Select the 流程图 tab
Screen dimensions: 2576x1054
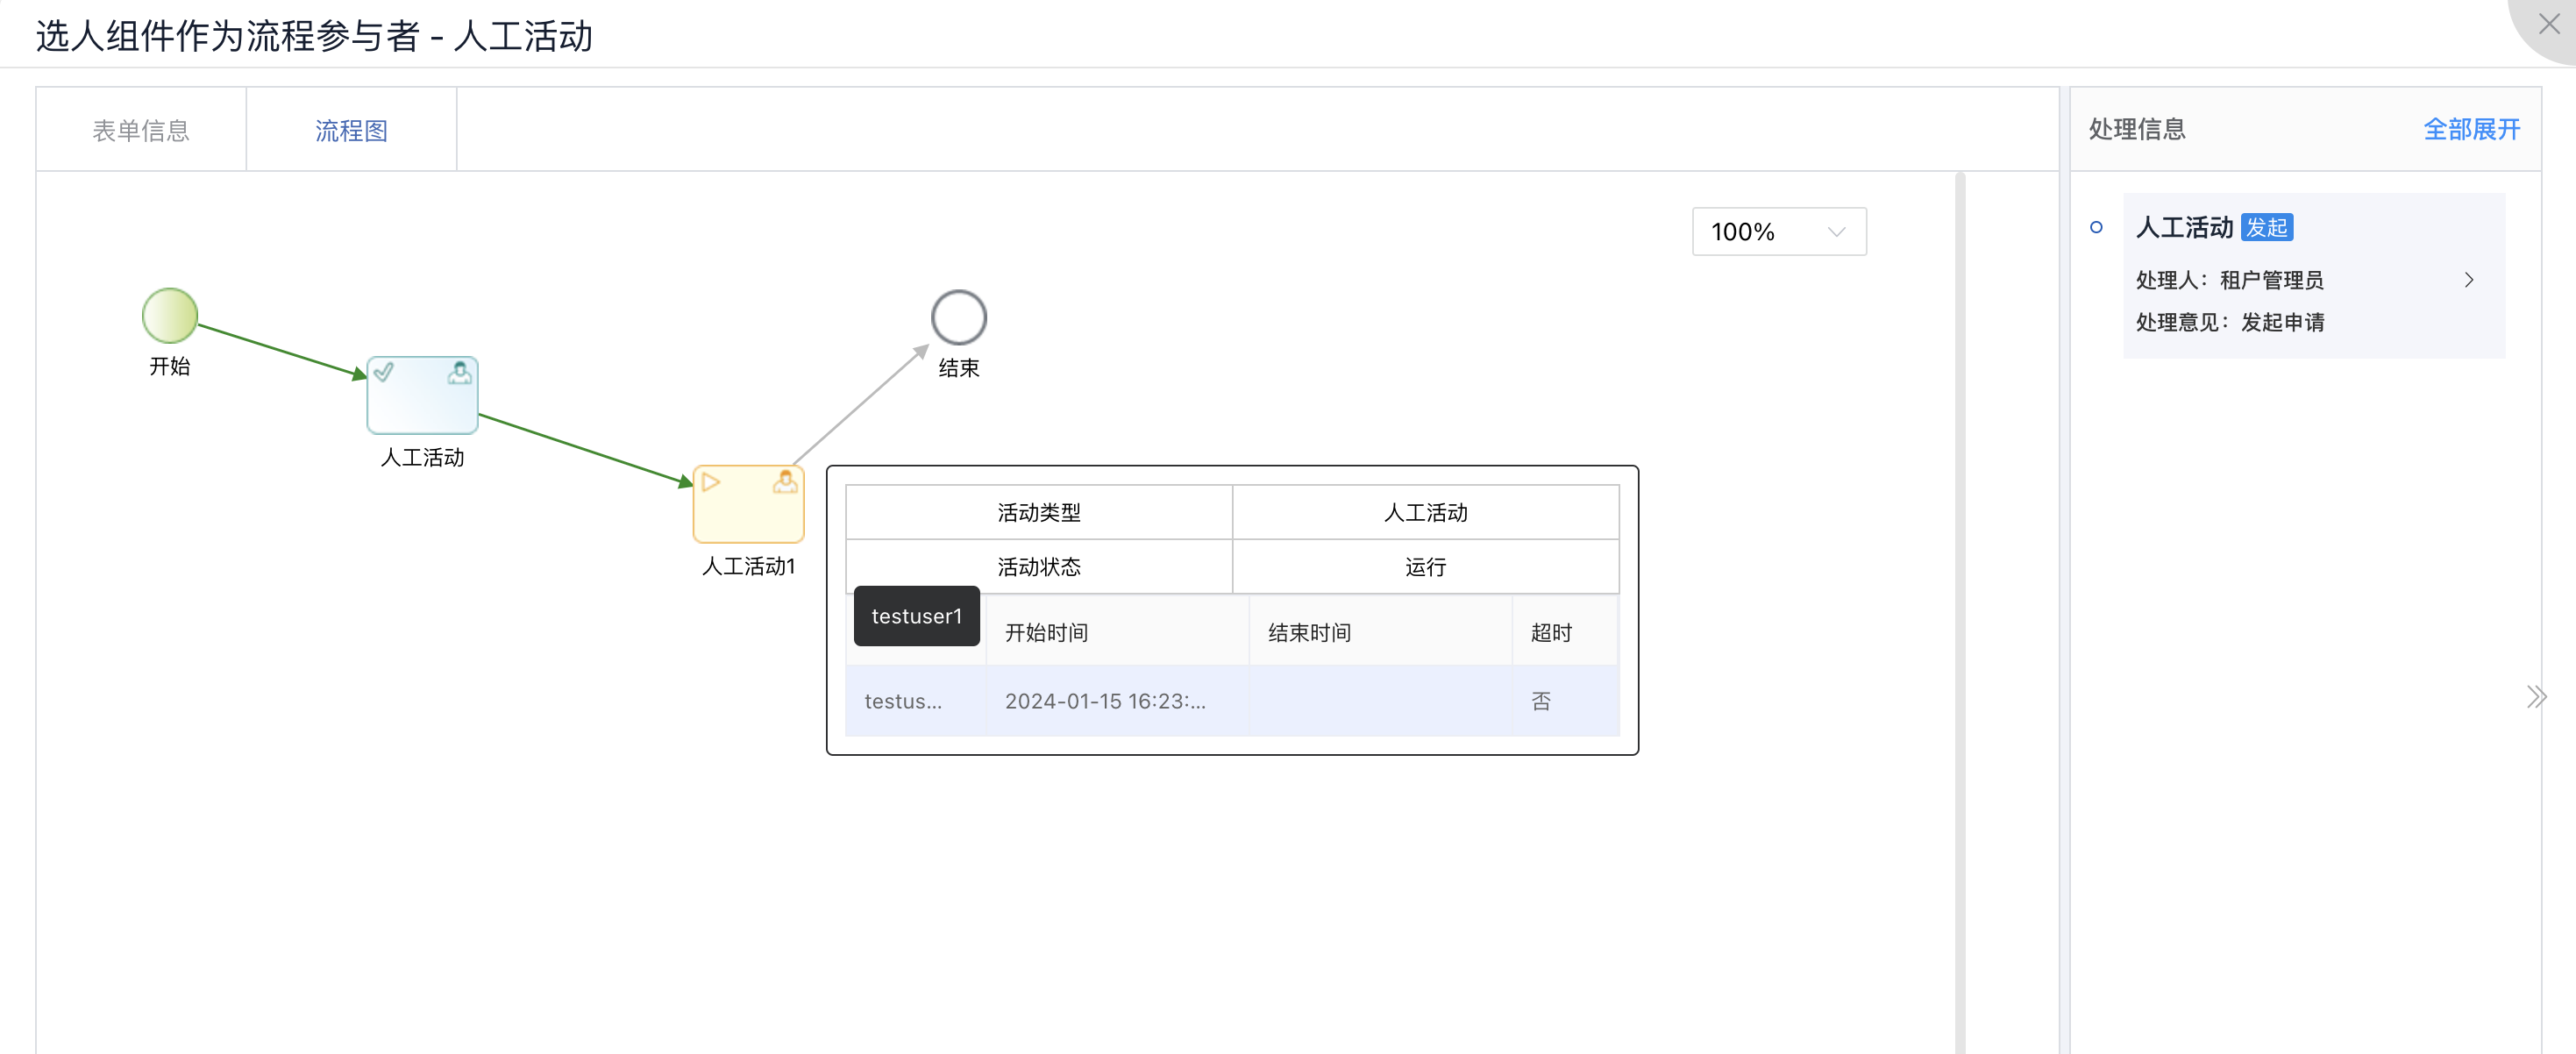pyautogui.click(x=351, y=131)
